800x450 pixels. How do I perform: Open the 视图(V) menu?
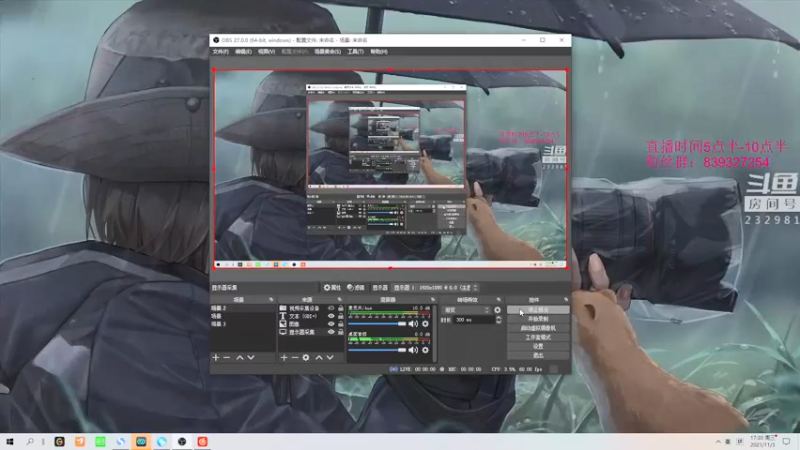[266, 52]
